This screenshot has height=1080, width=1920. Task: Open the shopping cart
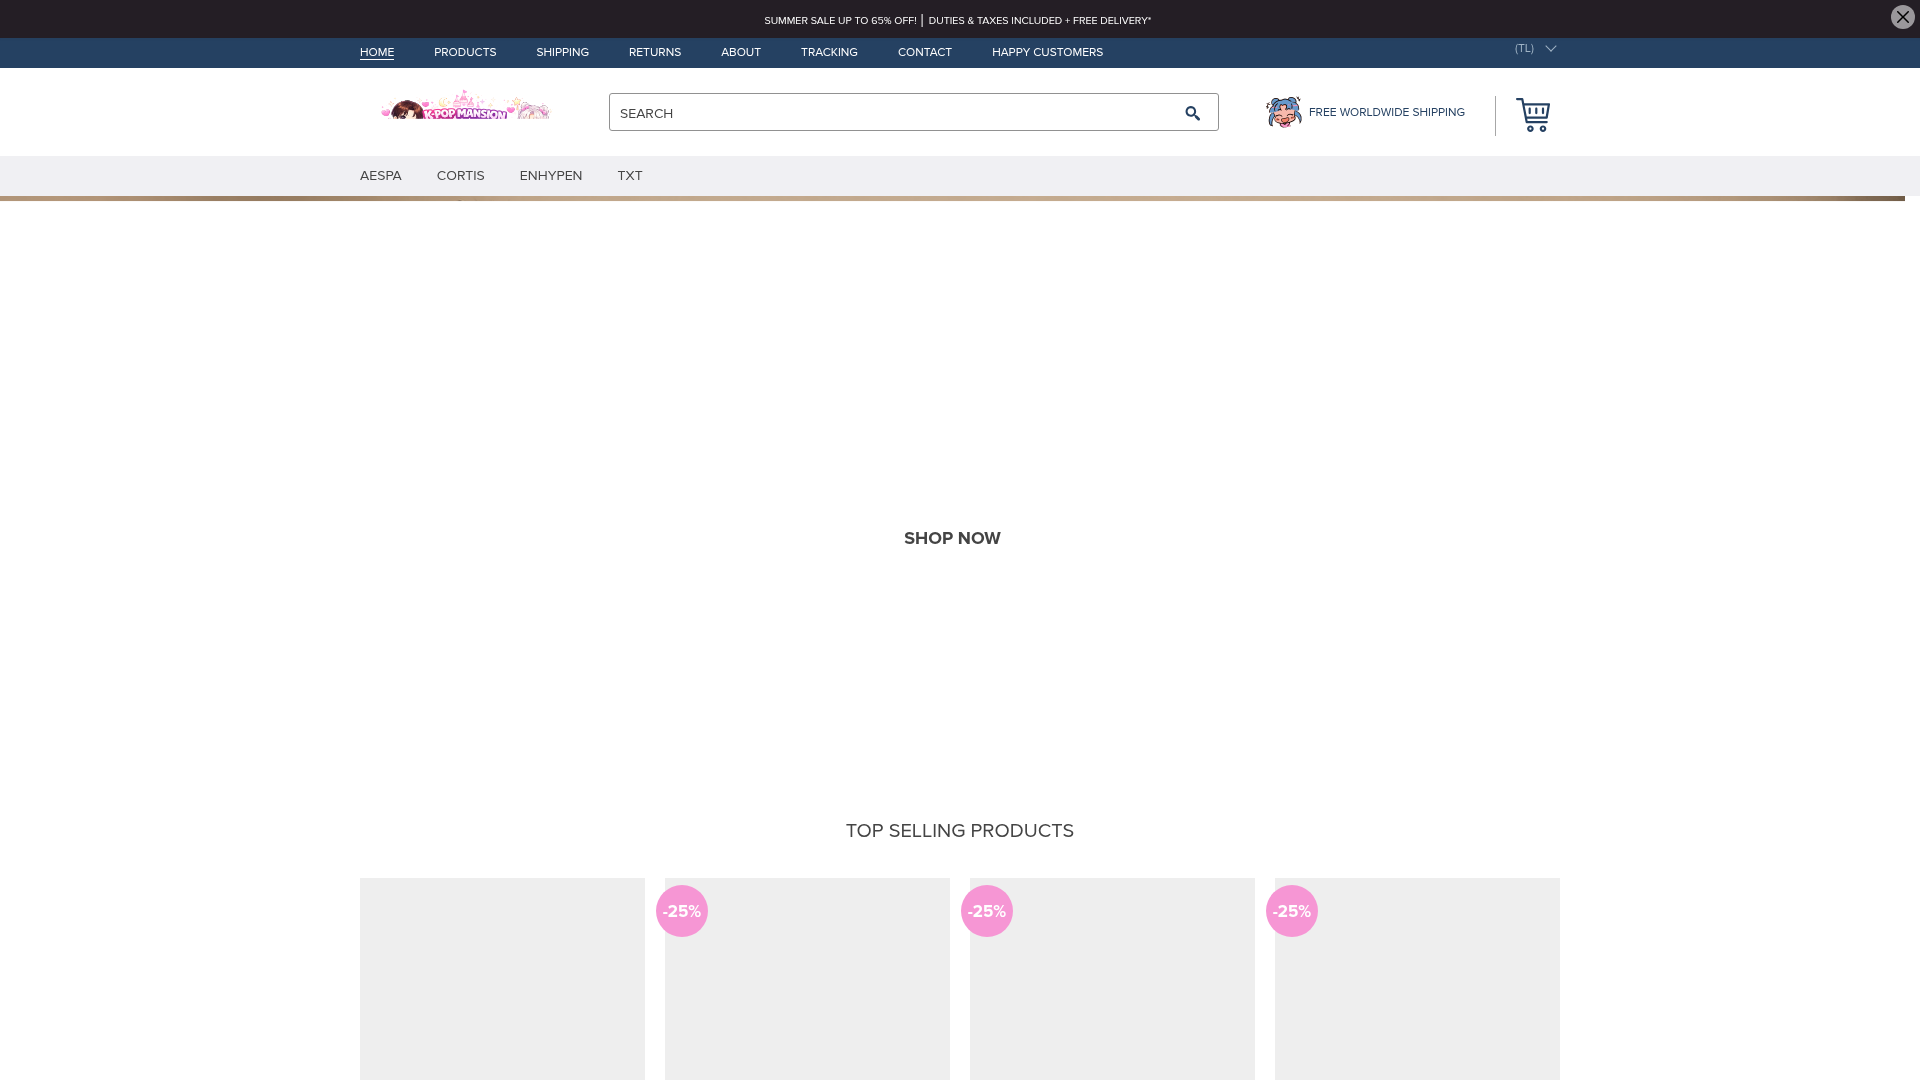point(1533,115)
